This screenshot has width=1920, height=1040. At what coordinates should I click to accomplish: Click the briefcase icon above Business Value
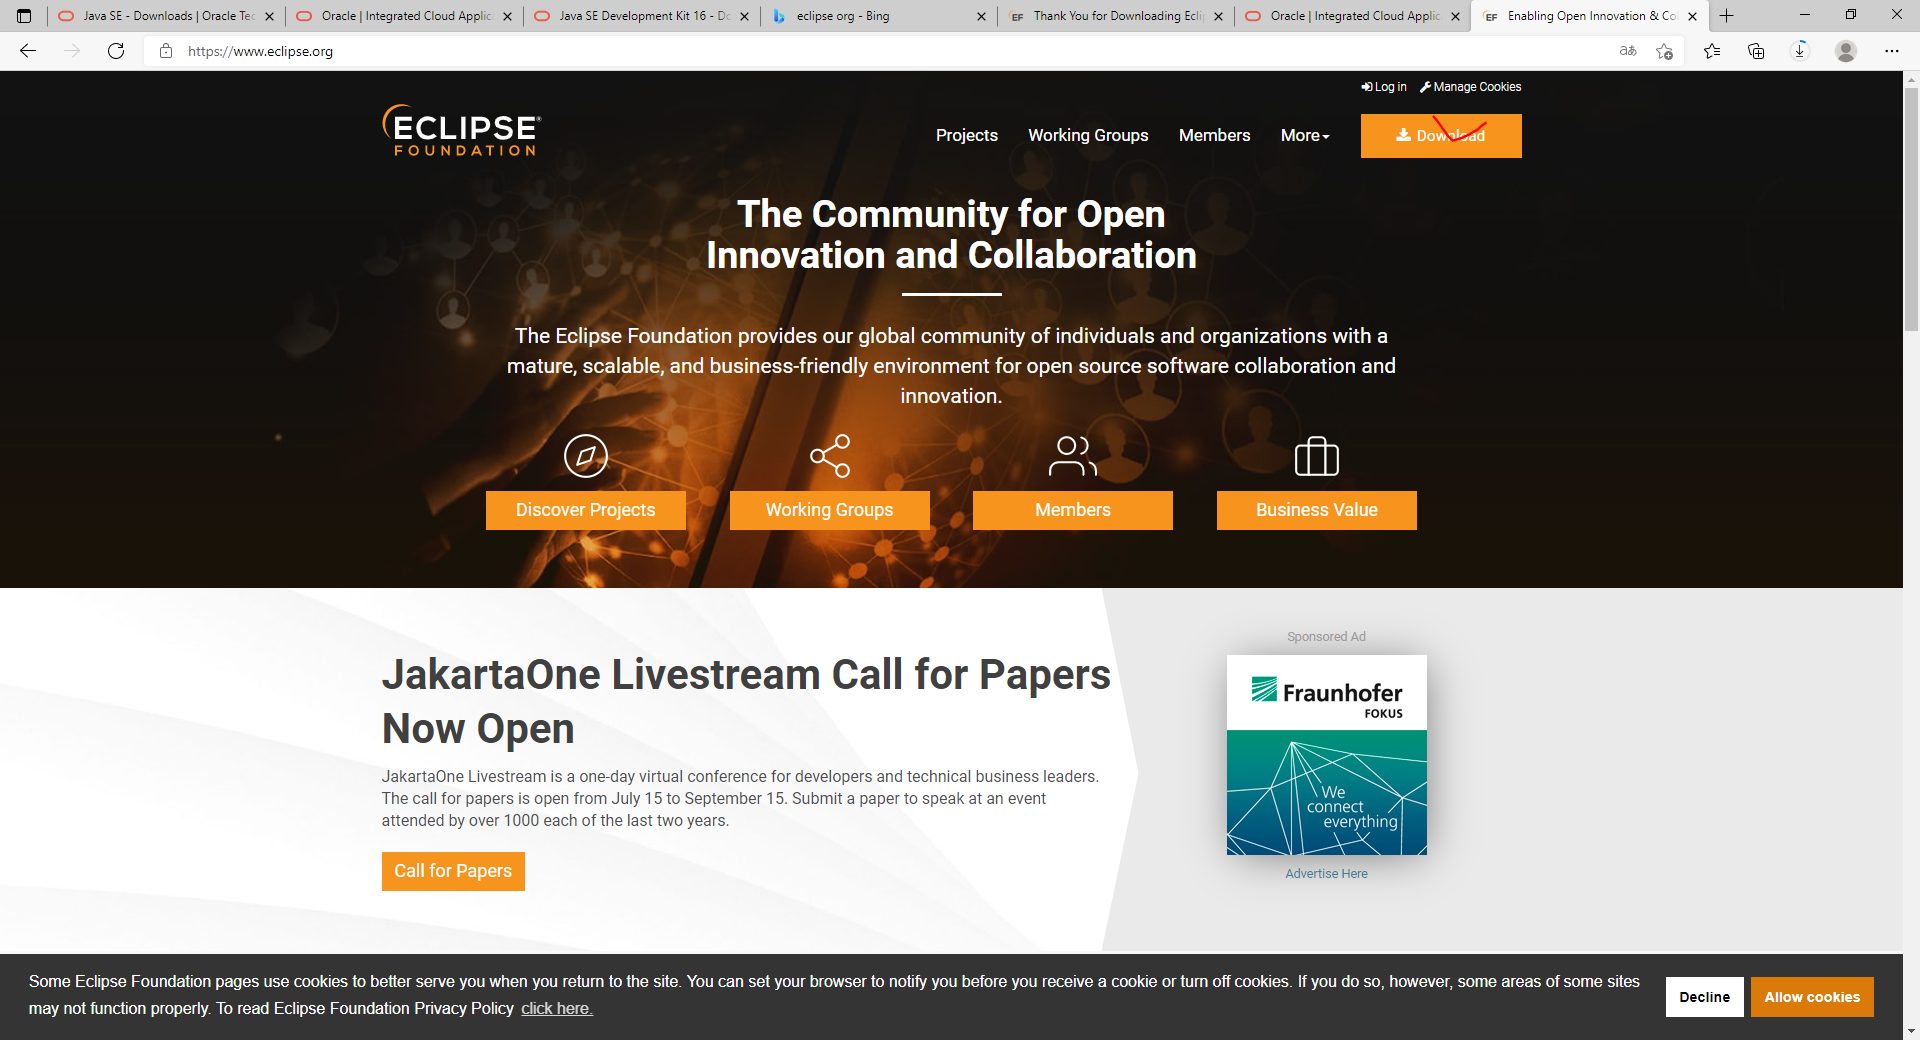[1317, 456]
